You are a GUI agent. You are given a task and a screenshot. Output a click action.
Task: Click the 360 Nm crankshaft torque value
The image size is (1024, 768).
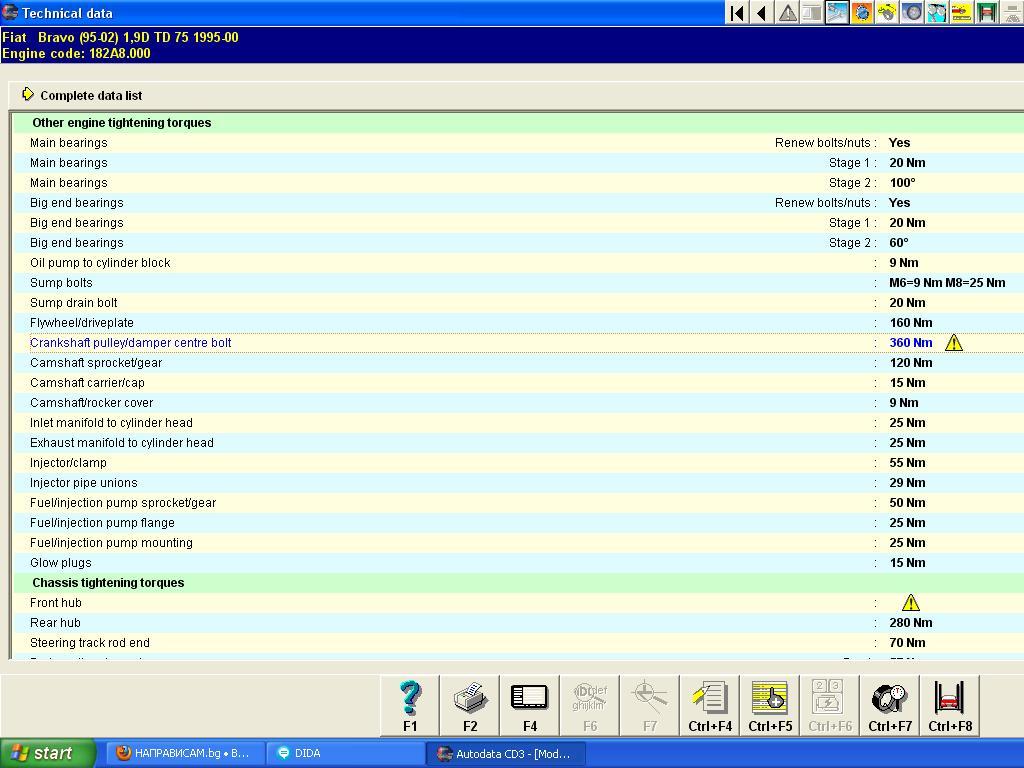click(910, 343)
